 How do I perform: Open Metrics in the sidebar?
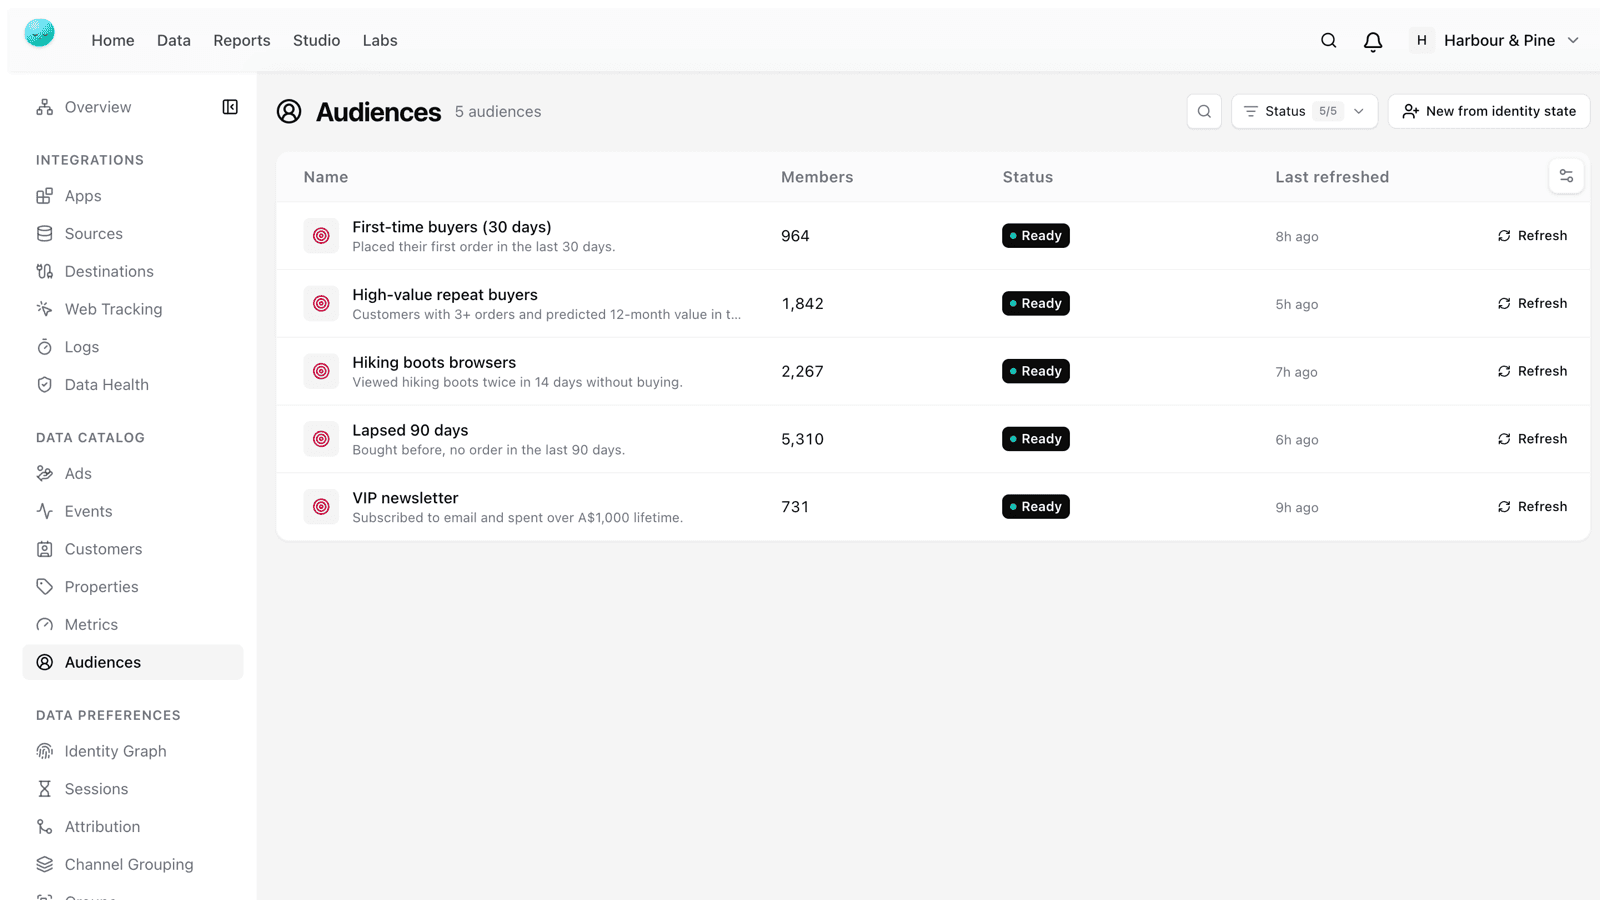point(132,625)
